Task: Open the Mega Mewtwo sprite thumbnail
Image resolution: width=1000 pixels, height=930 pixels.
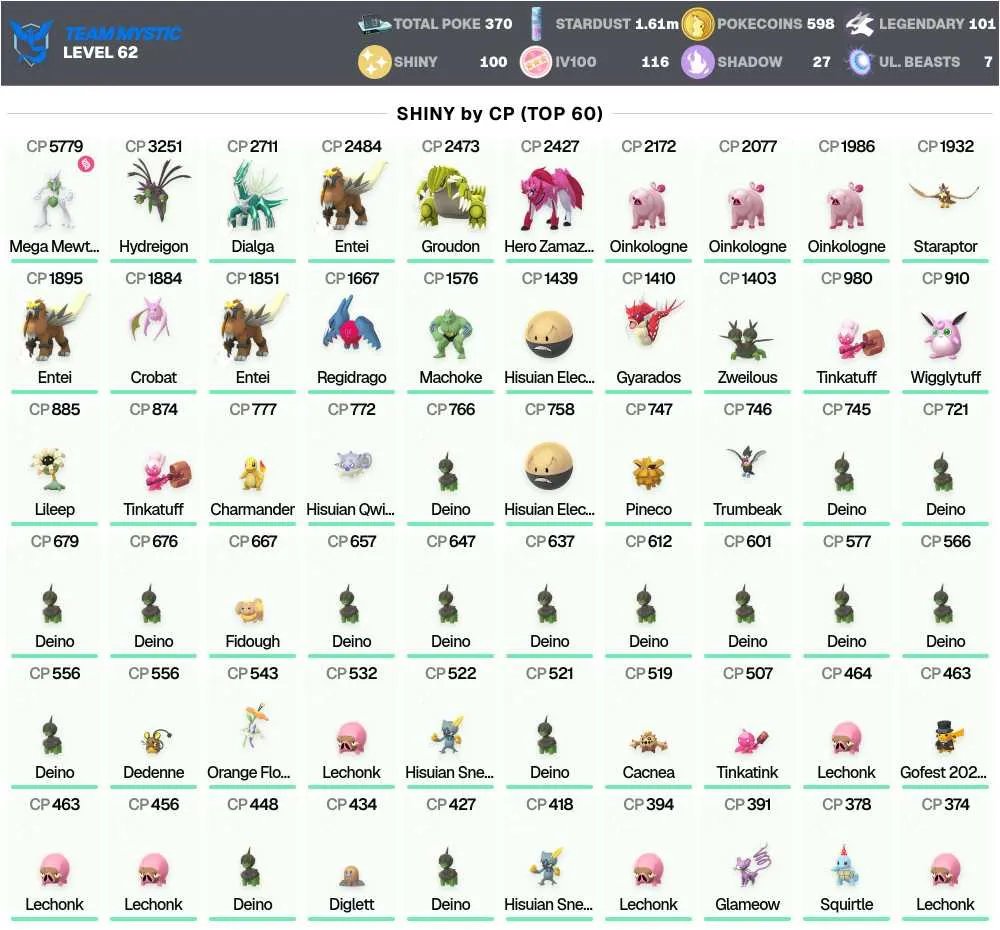Action: pyautogui.click(x=54, y=199)
